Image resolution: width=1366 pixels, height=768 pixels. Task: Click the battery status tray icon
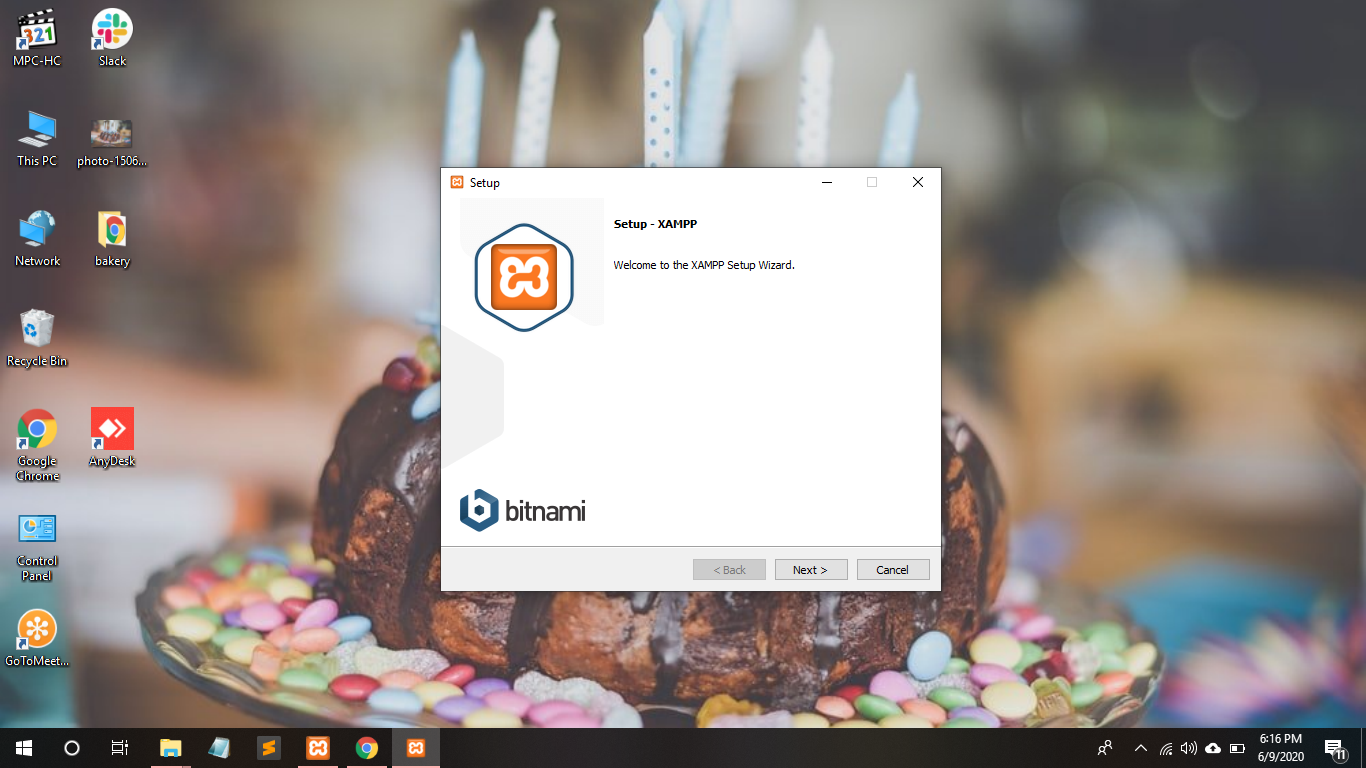point(1237,748)
